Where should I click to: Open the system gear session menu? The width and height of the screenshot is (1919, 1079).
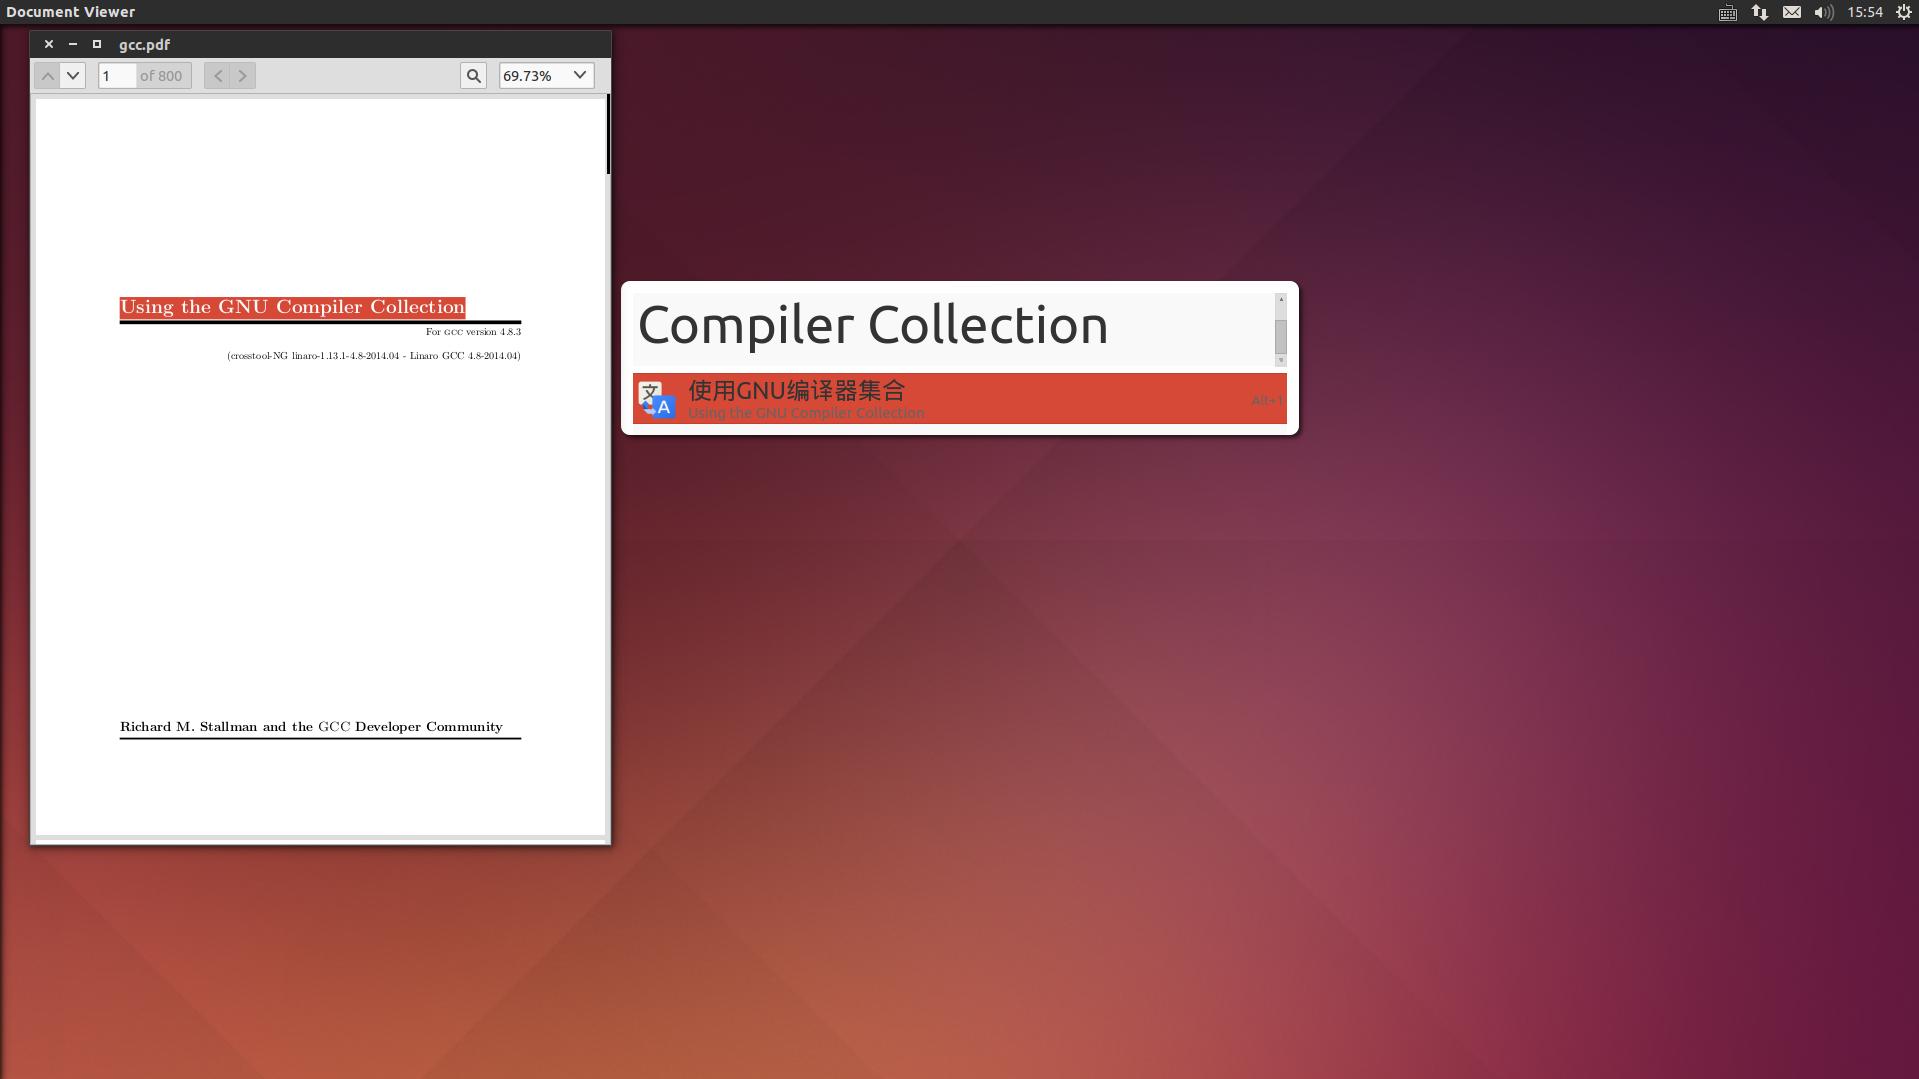[x=1904, y=12]
